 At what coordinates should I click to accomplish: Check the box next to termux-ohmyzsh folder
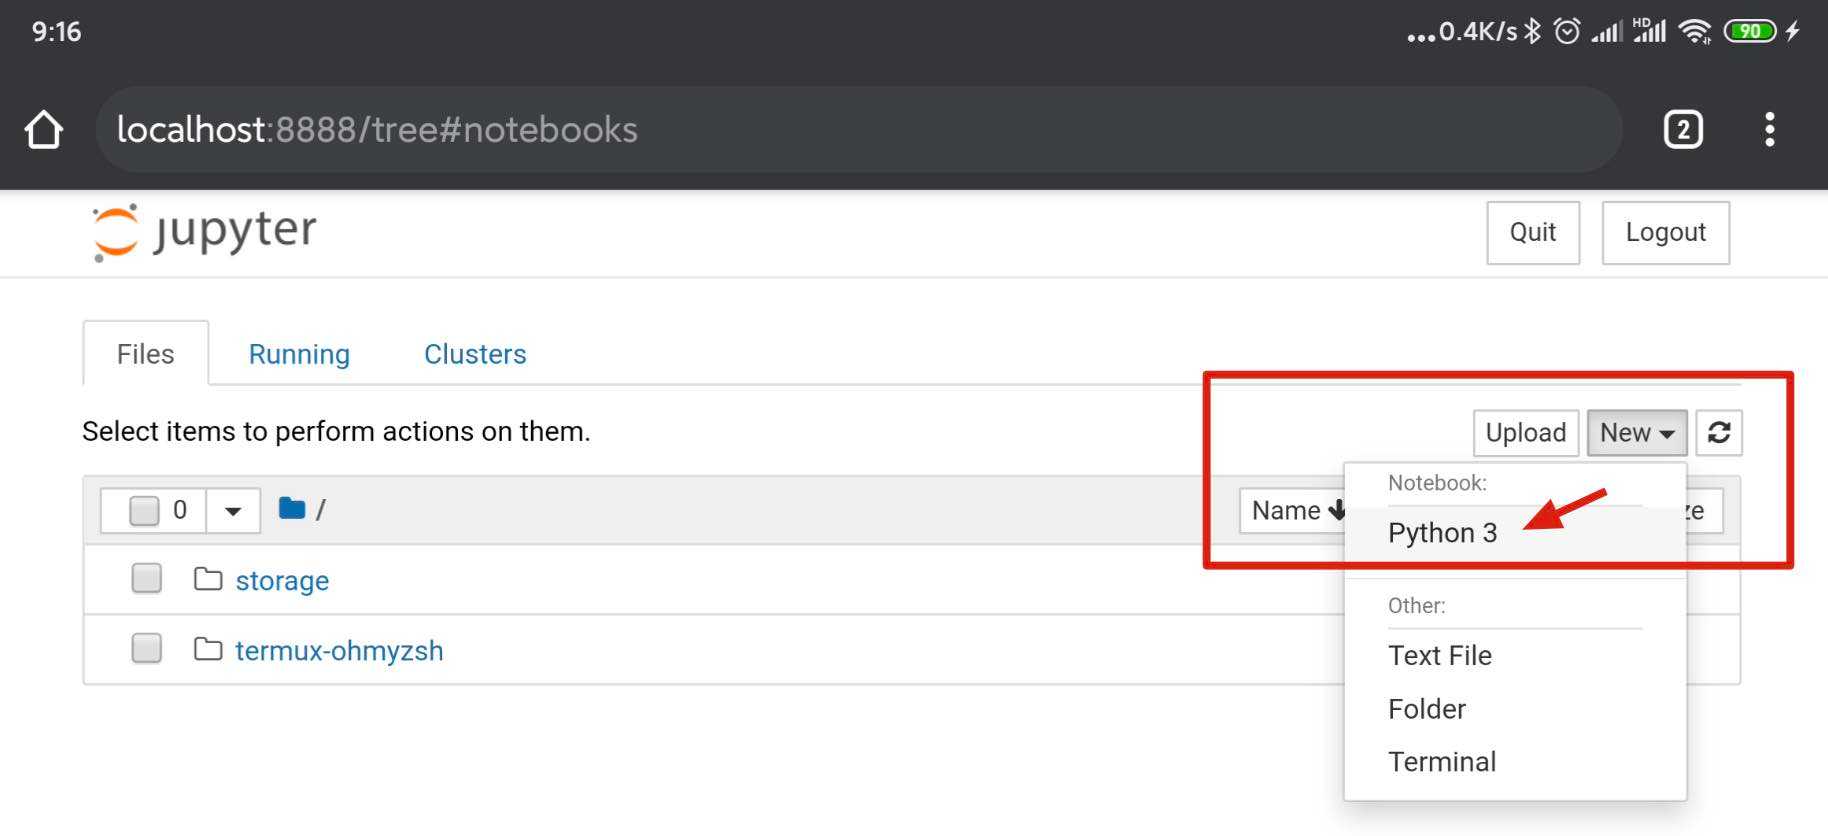tap(147, 648)
